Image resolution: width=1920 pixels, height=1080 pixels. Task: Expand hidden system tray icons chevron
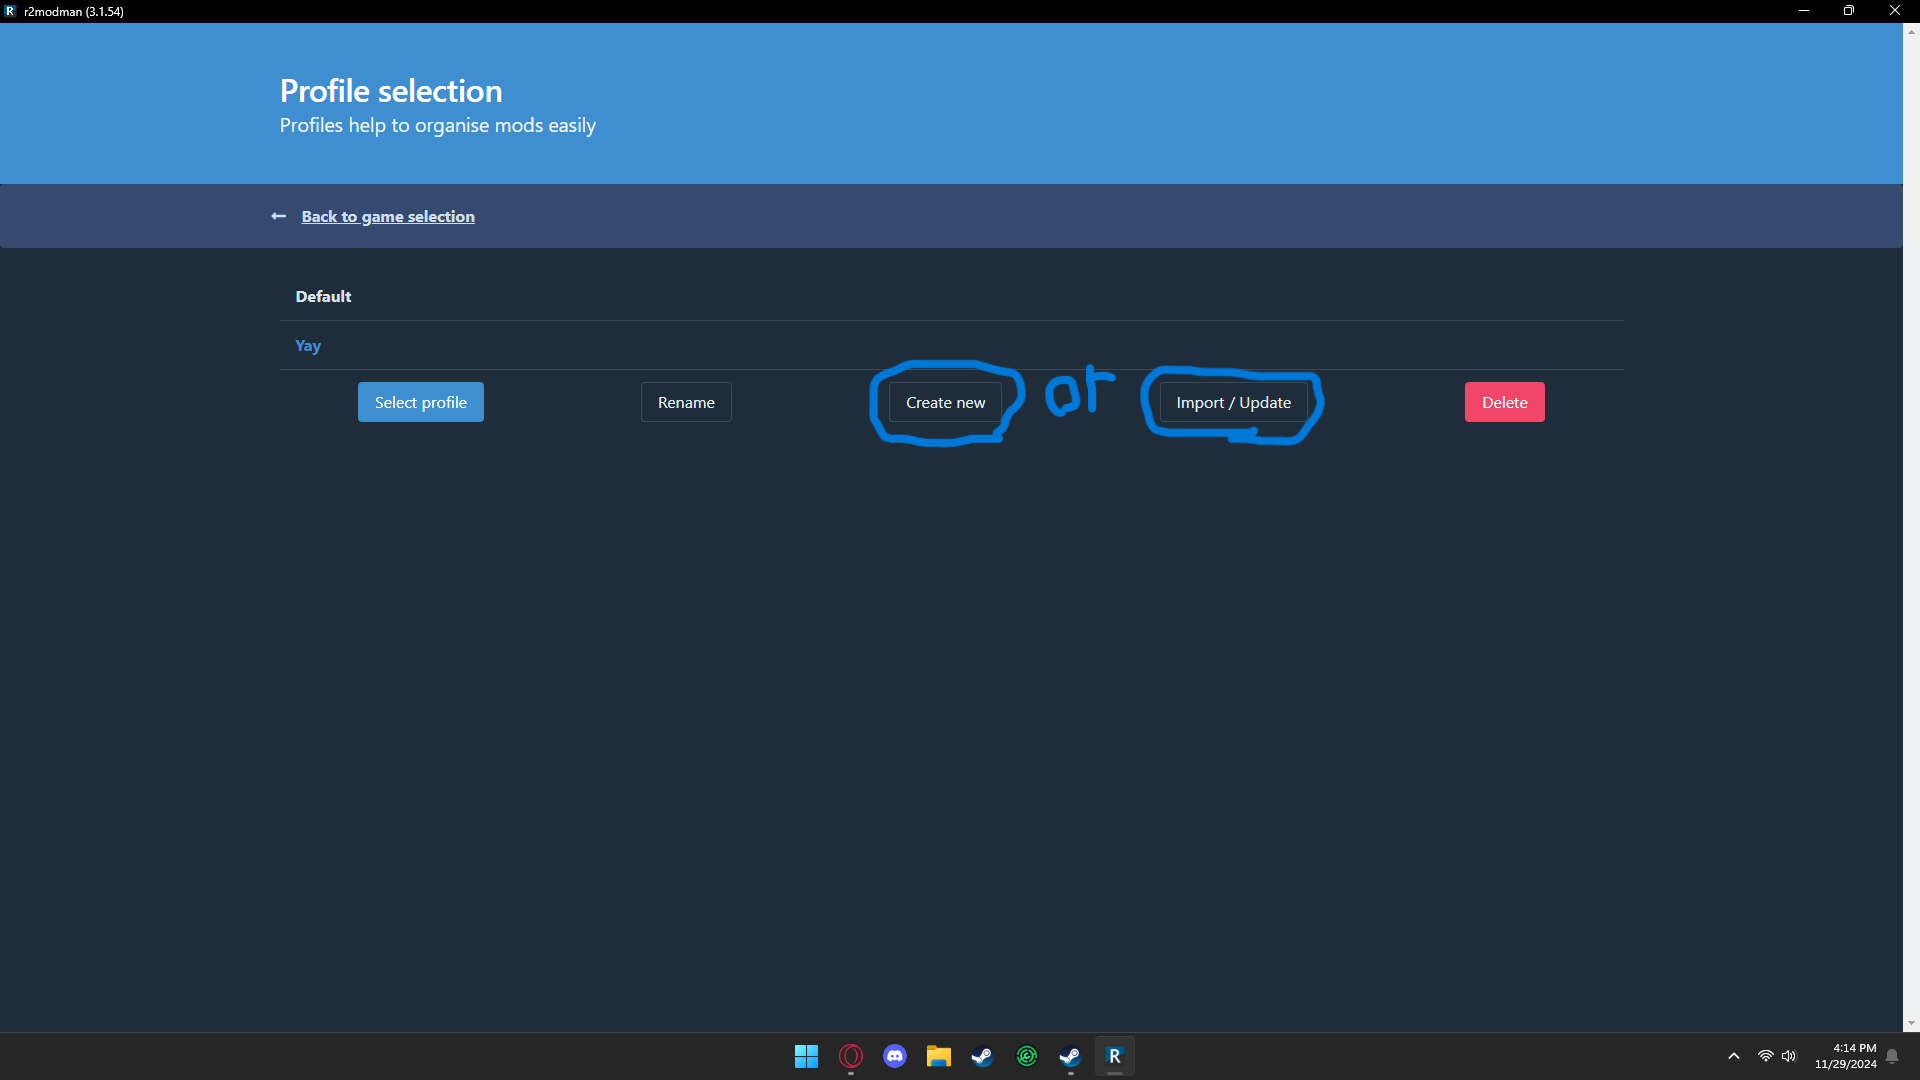tap(1734, 1056)
